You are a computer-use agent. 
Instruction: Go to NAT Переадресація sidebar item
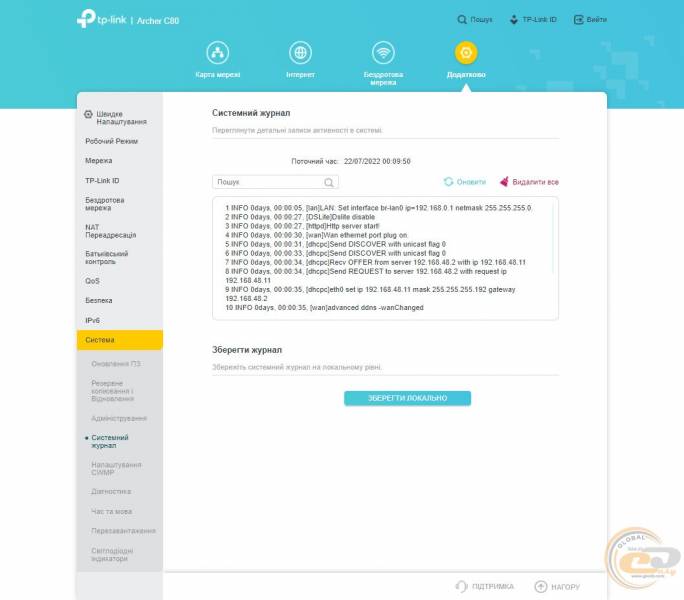coord(110,231)
